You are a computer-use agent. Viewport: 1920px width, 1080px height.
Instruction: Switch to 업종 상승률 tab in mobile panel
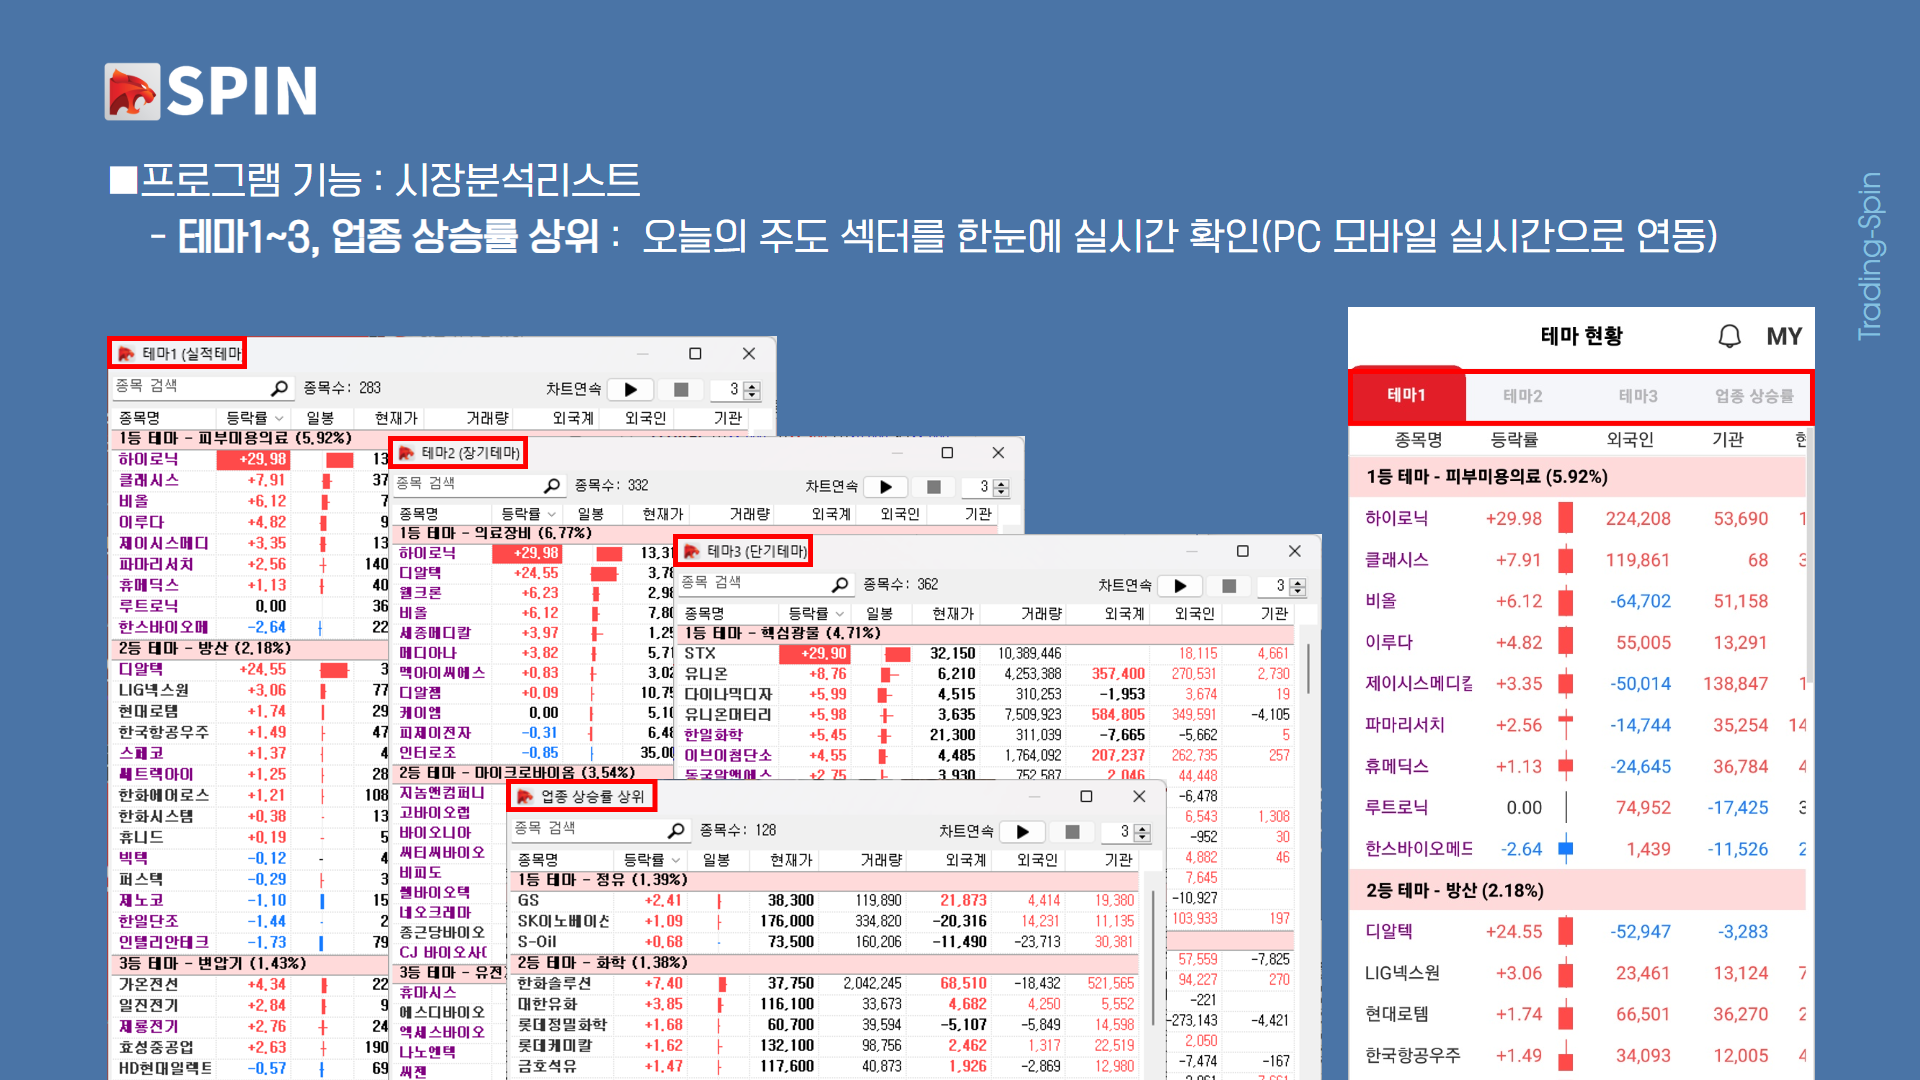(1754, 396)
